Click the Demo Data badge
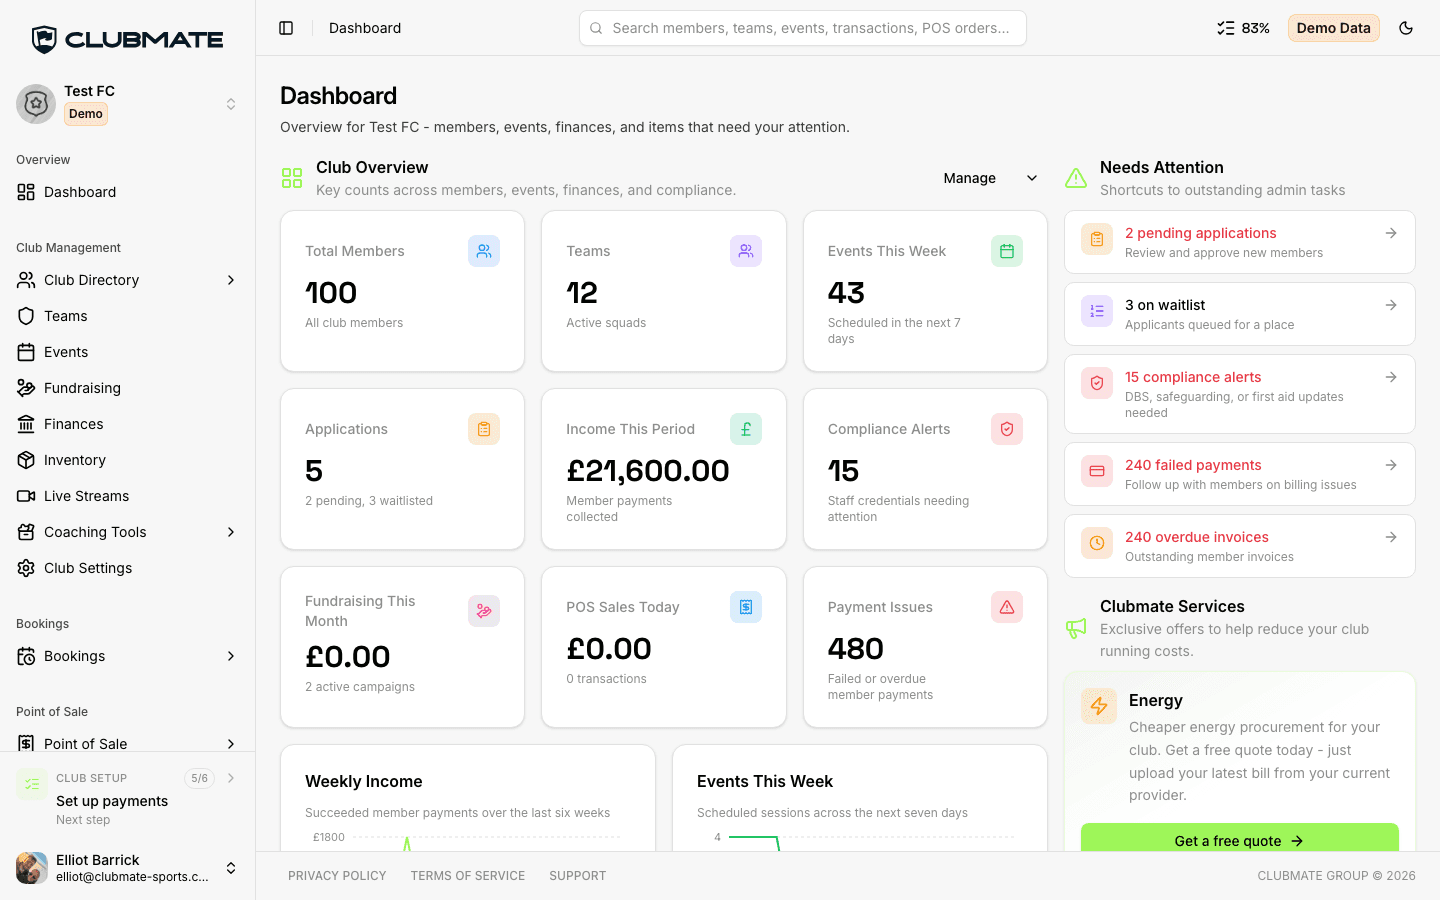 (x=1333, y=28)
